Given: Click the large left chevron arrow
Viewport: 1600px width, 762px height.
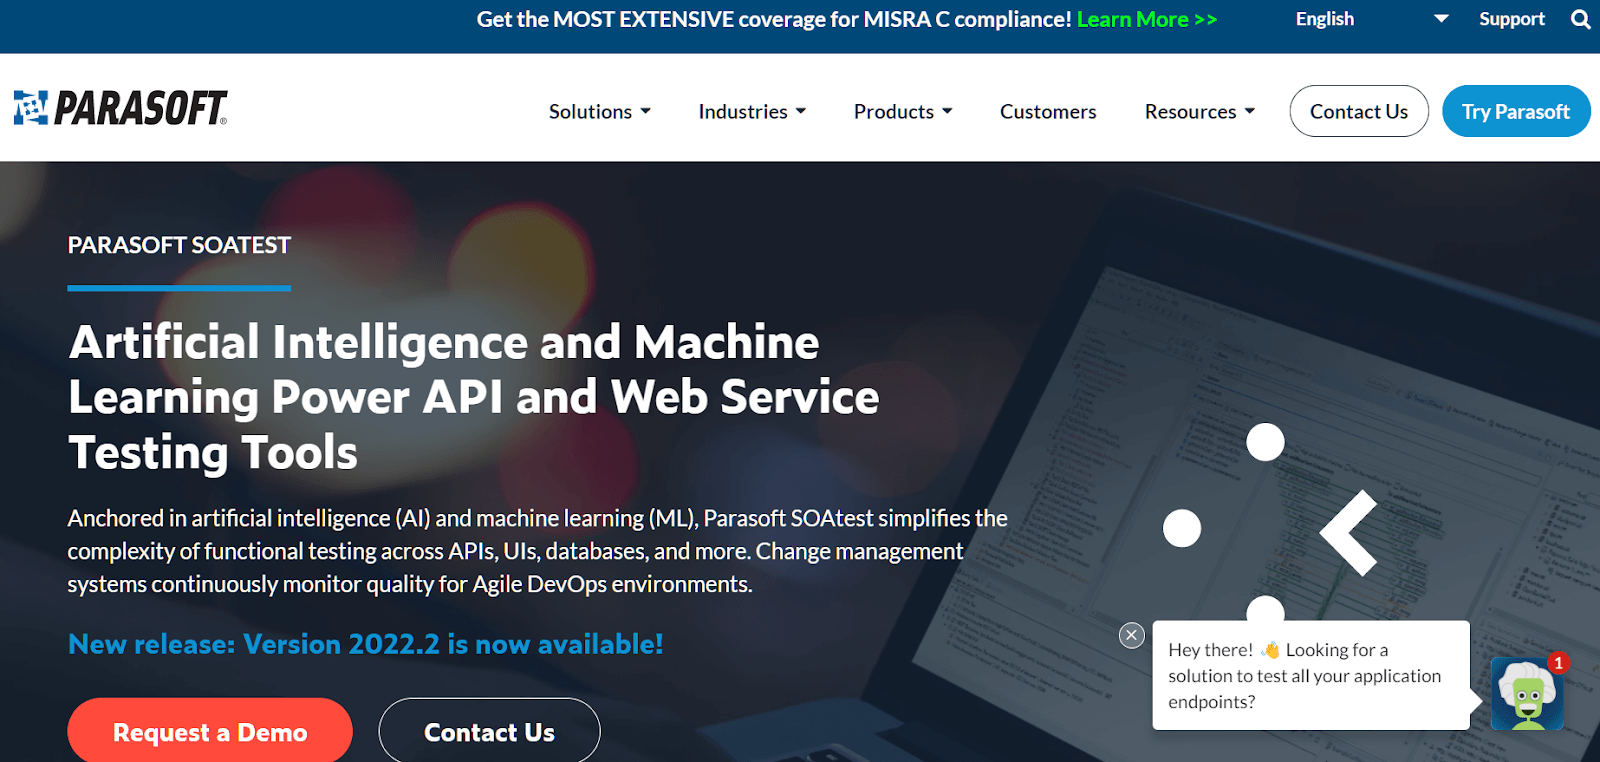Looking at the screenshot, I should (1349, 533).
